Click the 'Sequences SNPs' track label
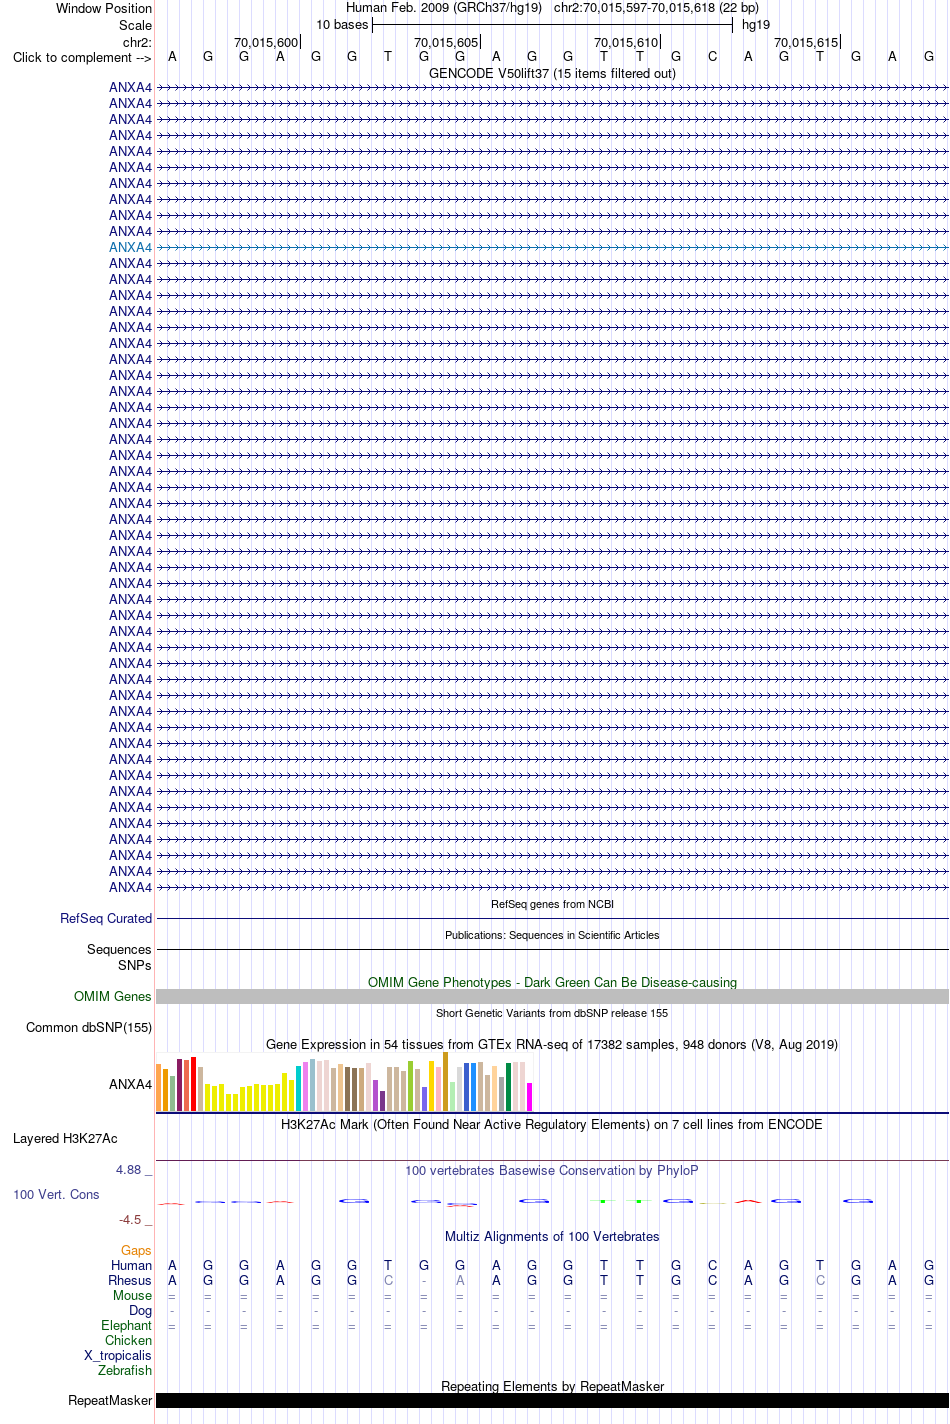This screenshot has height=1424, width=950. click(119, 957)
